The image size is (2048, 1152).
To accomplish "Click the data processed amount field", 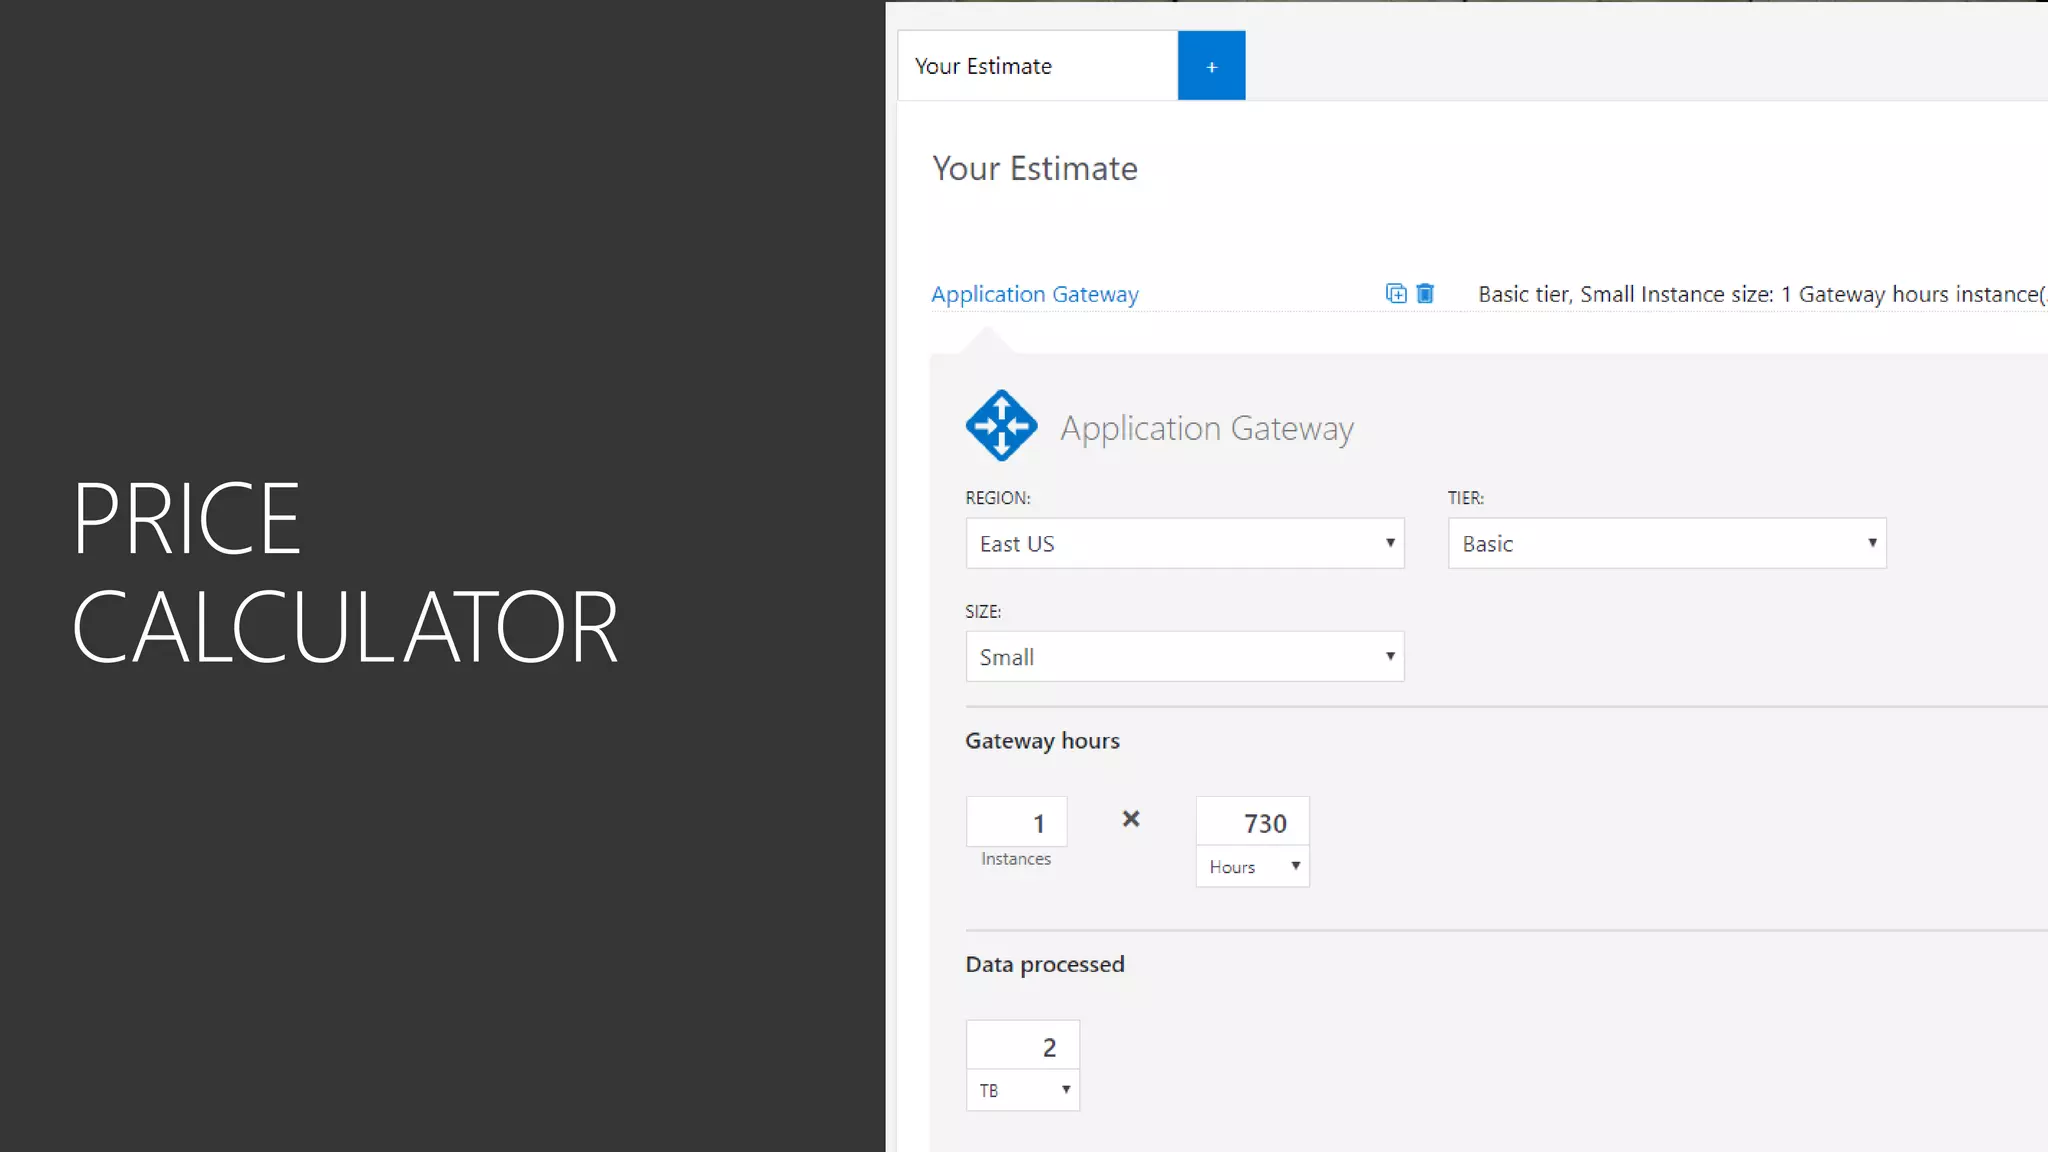I will click(x=1022, y=1046).
